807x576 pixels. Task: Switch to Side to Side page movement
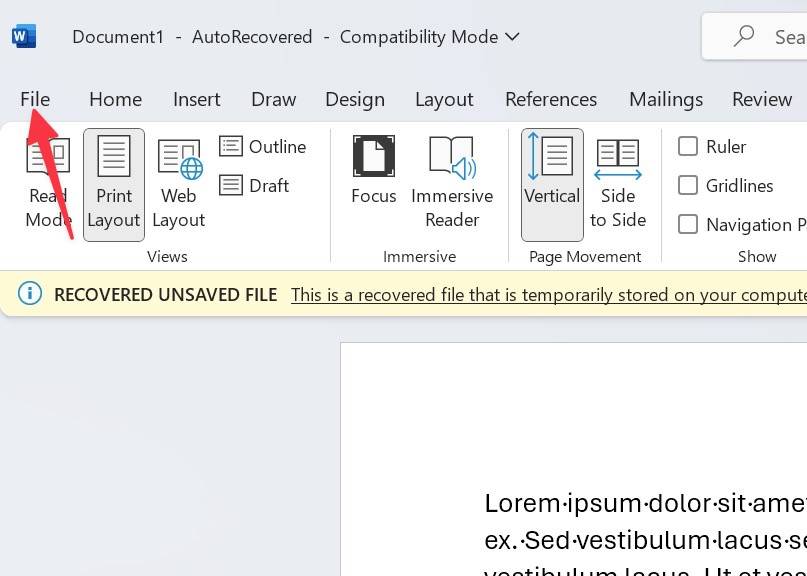[618, 185]
